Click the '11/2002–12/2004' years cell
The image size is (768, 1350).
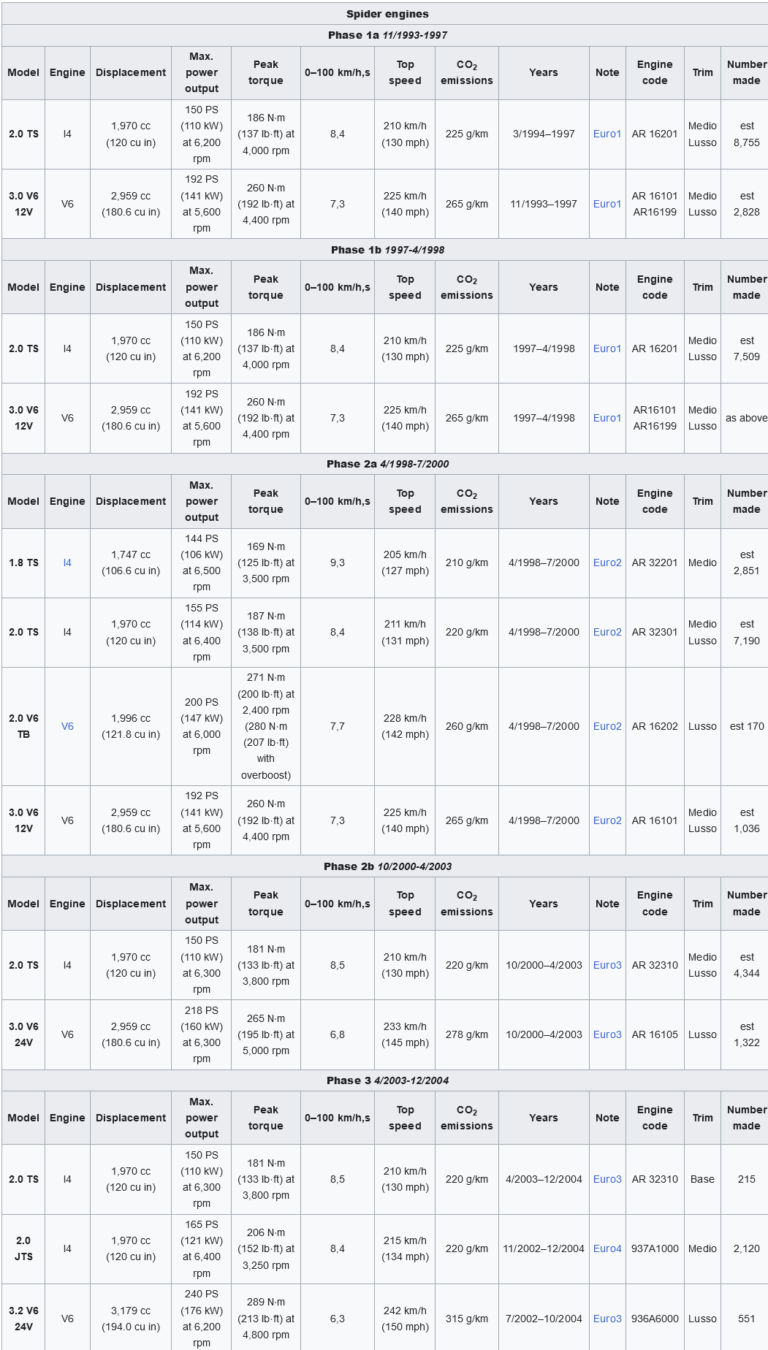click(544, 1248)
